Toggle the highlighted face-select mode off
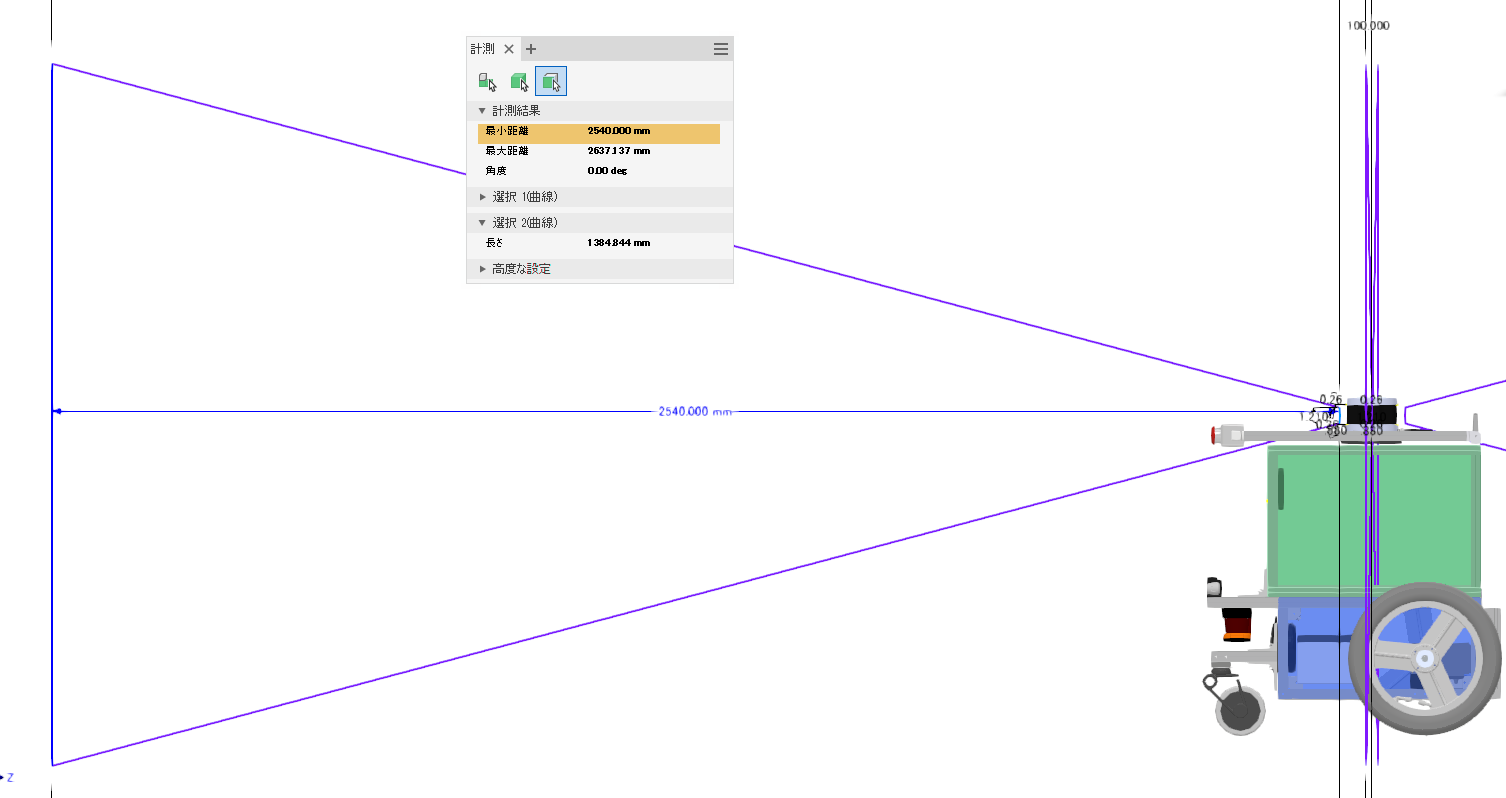This screenshot has width=1506, height=798. [x=551, y=81]
